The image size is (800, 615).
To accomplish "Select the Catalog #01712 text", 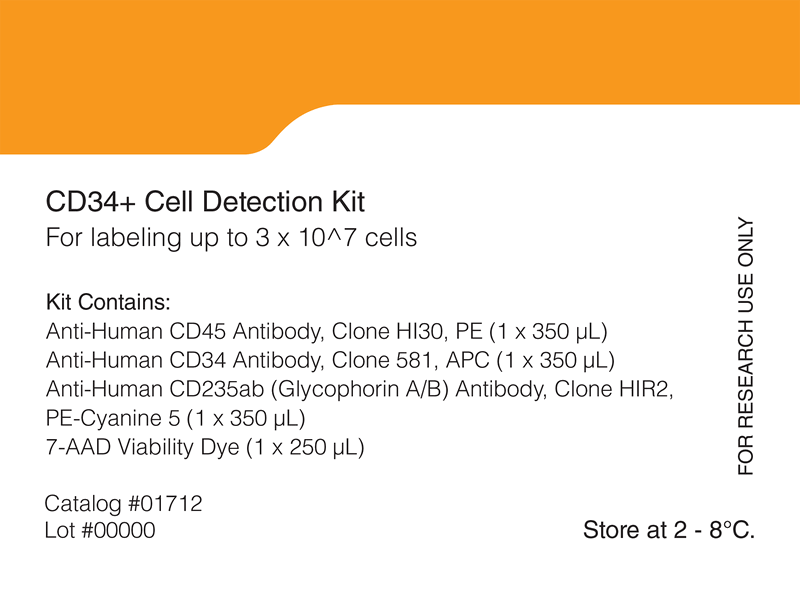I will (123, 504).
